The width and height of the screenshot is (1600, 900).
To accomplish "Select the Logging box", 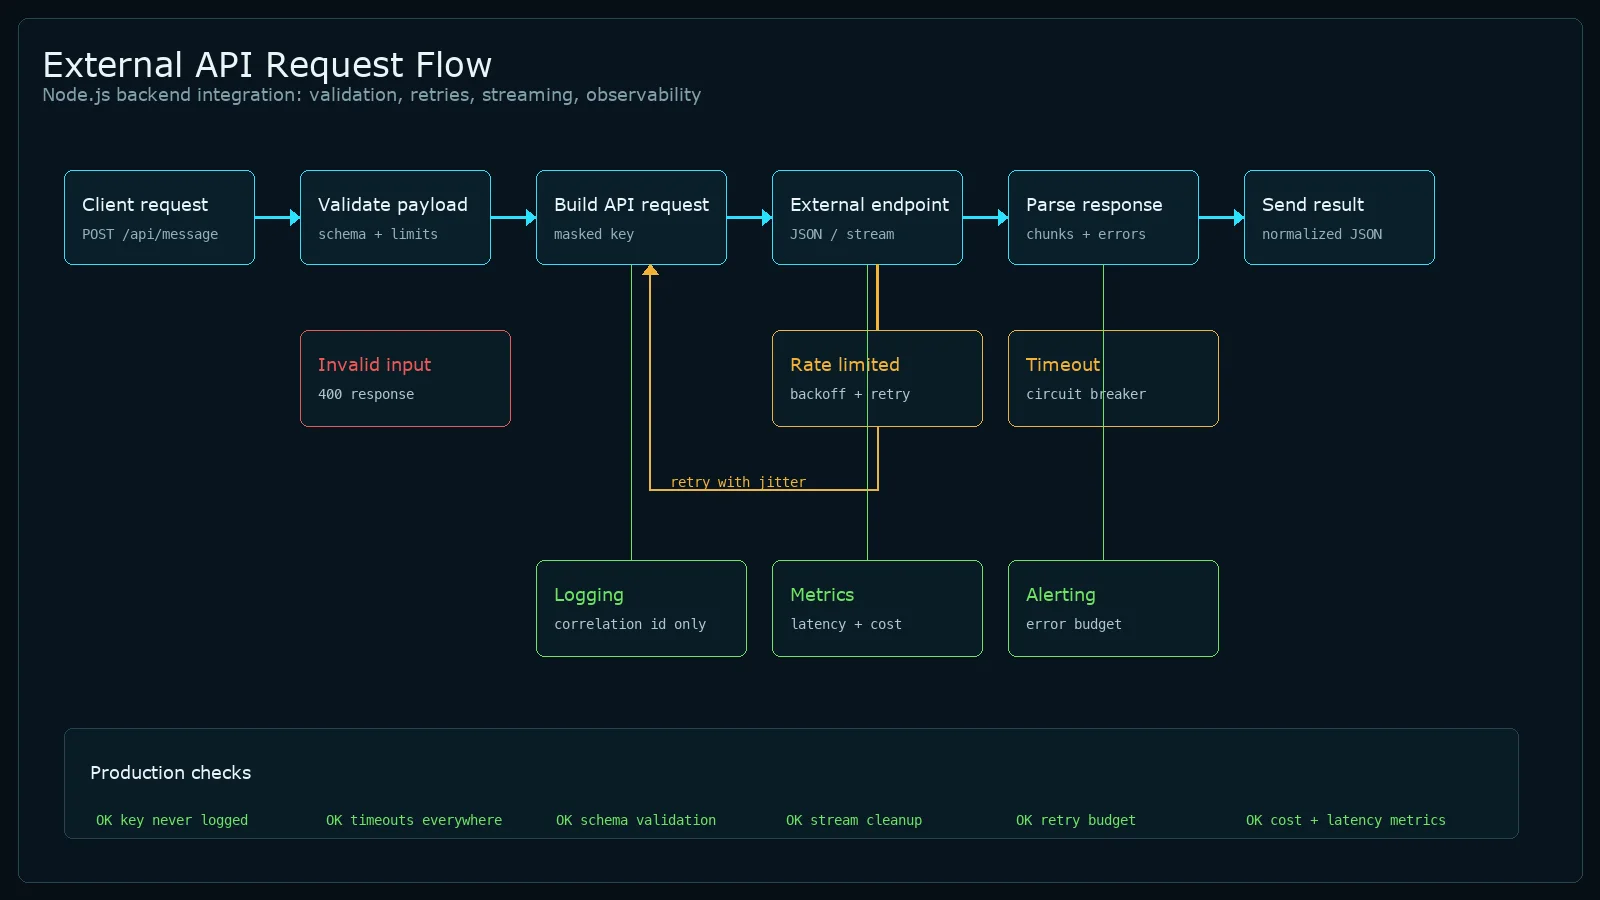I will pos(641,608).
